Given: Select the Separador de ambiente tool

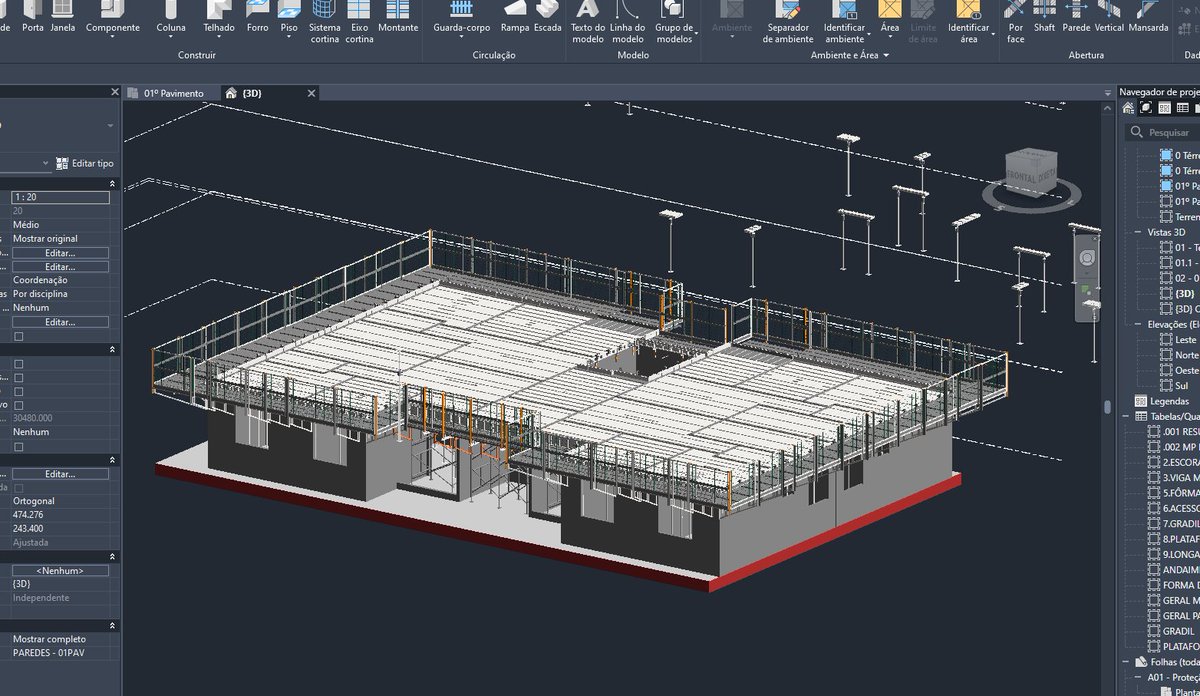Looking at the screenshot, I should pyautogui.click(x=790, y=20).
